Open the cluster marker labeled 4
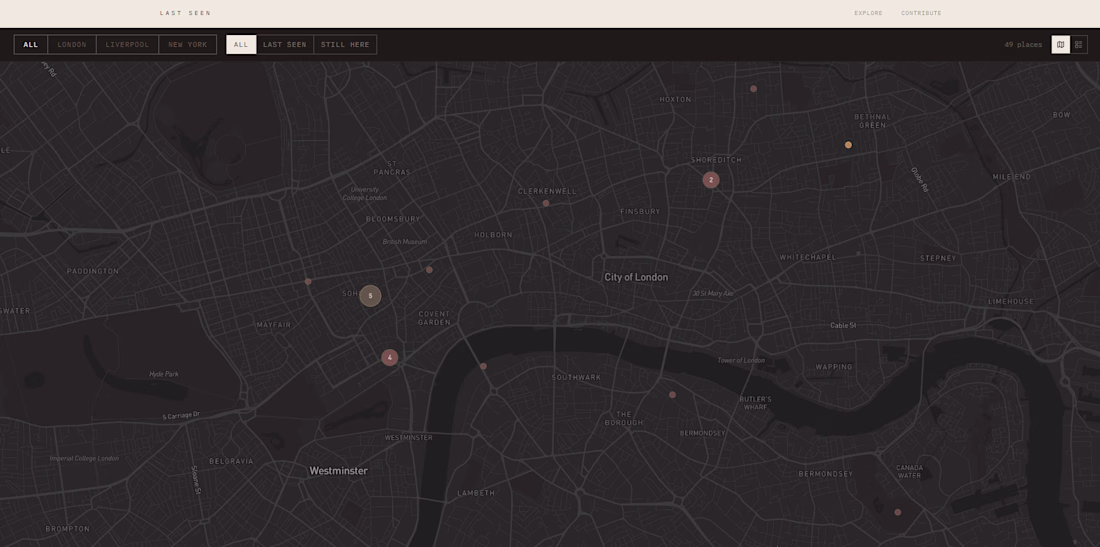This screenshot has width=1100, height=547. tap(389, 358)
